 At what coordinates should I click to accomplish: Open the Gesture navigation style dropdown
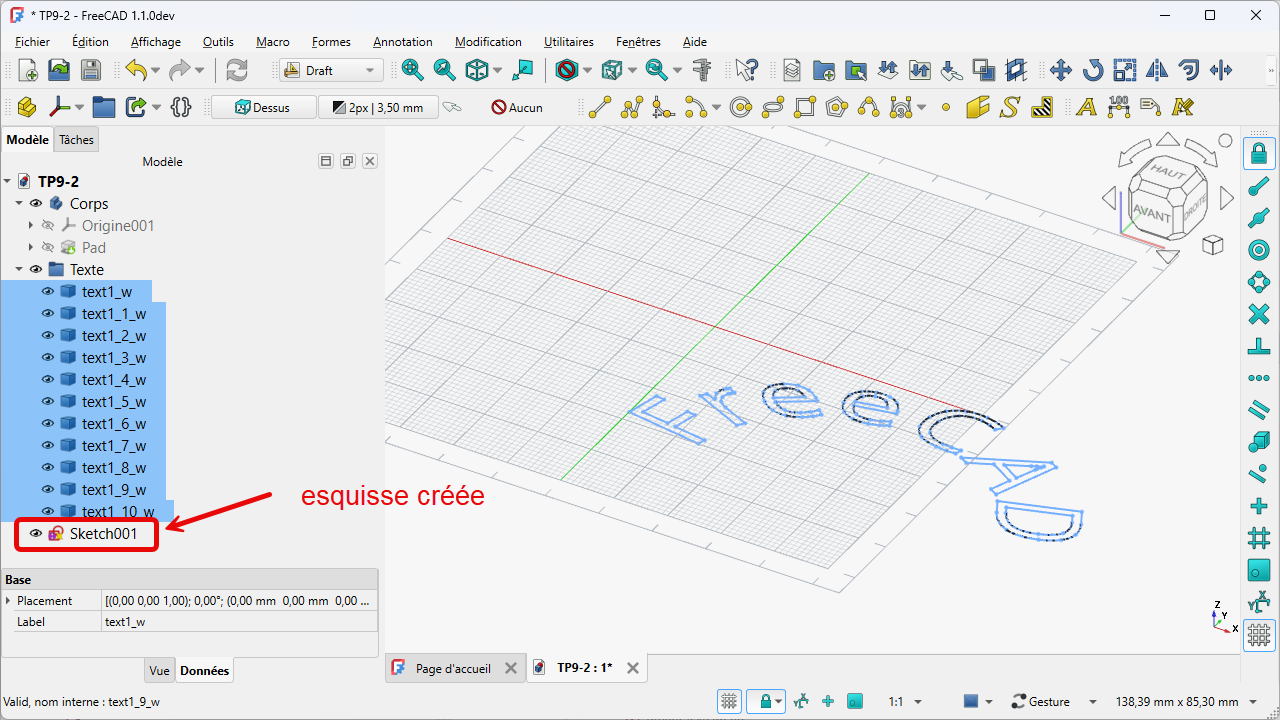pos(1050,702)
